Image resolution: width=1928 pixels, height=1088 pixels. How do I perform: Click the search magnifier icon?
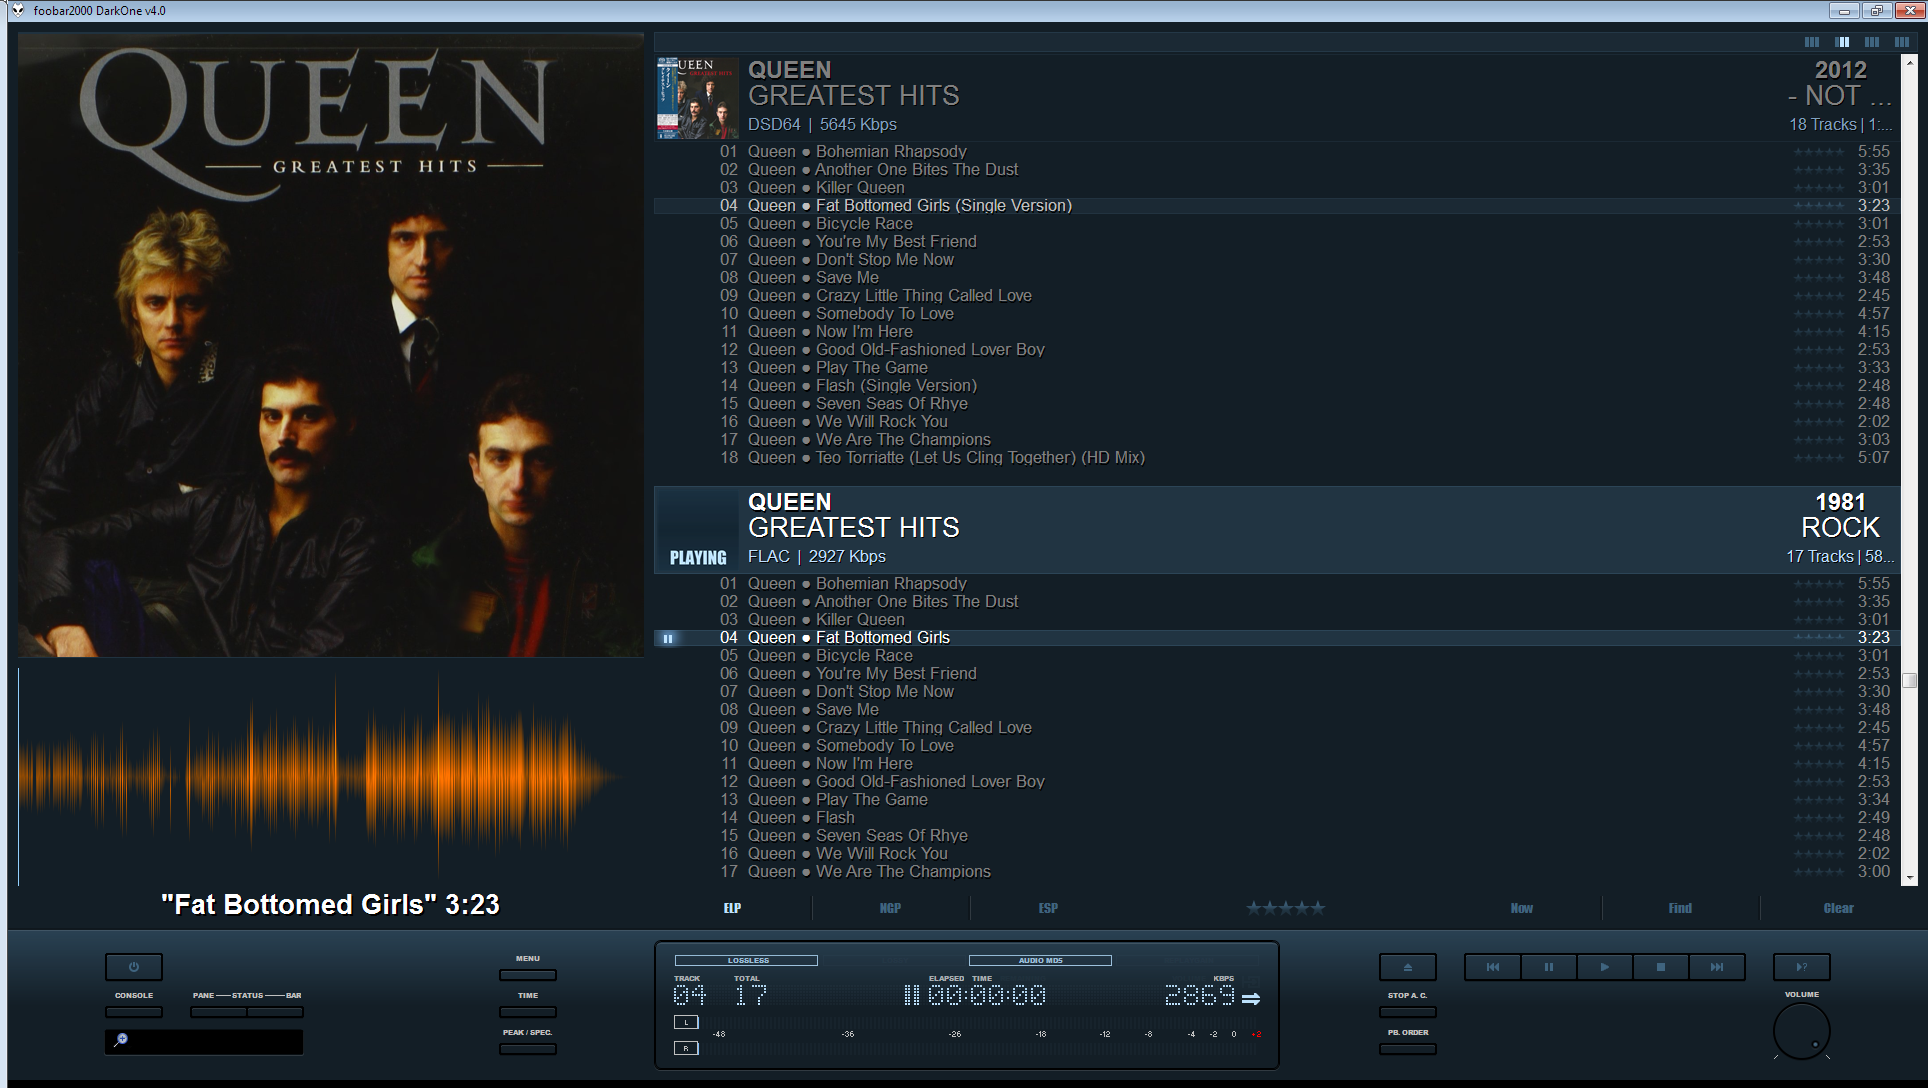click(121, 1040)
